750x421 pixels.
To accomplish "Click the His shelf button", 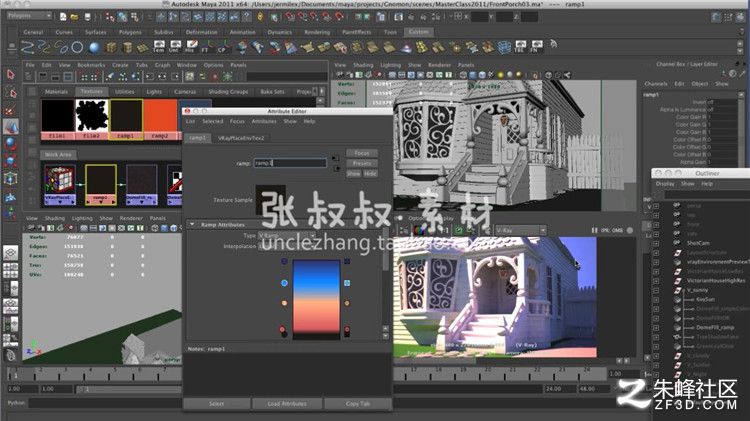I will point(191,47).
